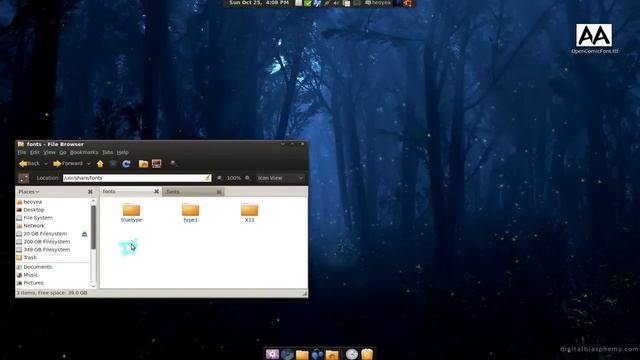Click the Search magnifier toolbar icon
Screen dimensions: 640x360
(173, 164)
